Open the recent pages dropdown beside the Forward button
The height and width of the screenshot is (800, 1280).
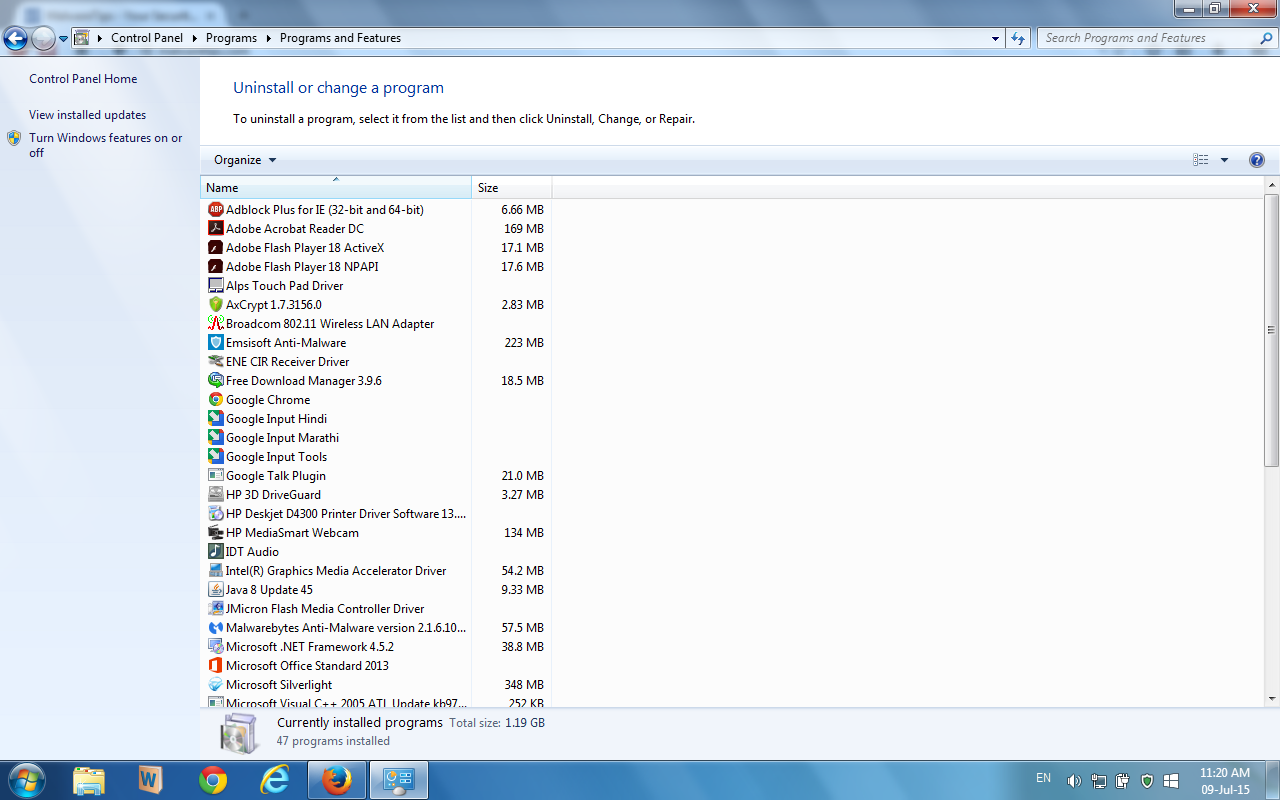coord(64,39)
